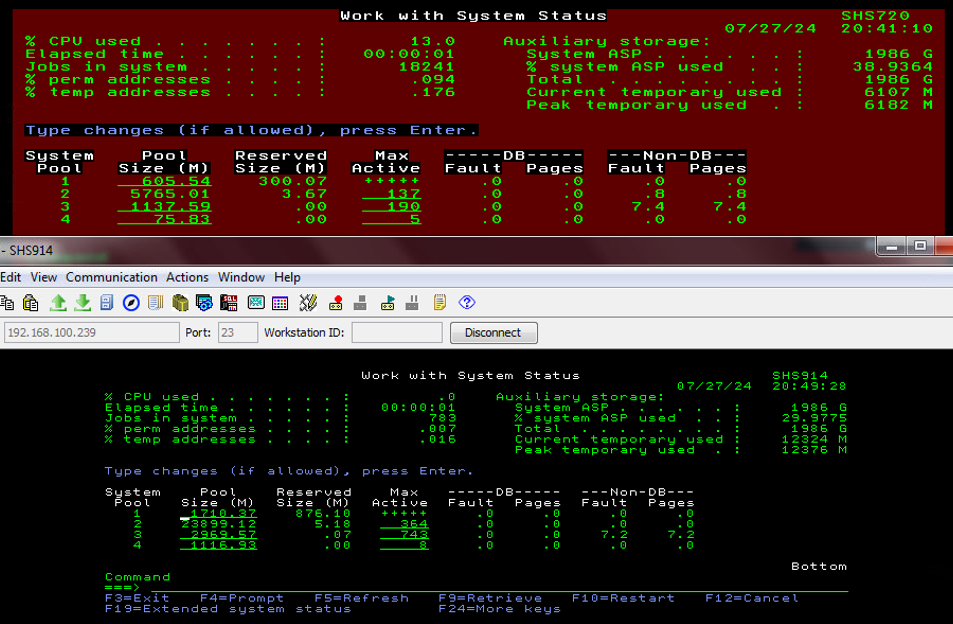Image resolution: width=953 pixels, height=624 pixels.
Task: Click the Workstation ID input field
Action: [x=397, y=333]
